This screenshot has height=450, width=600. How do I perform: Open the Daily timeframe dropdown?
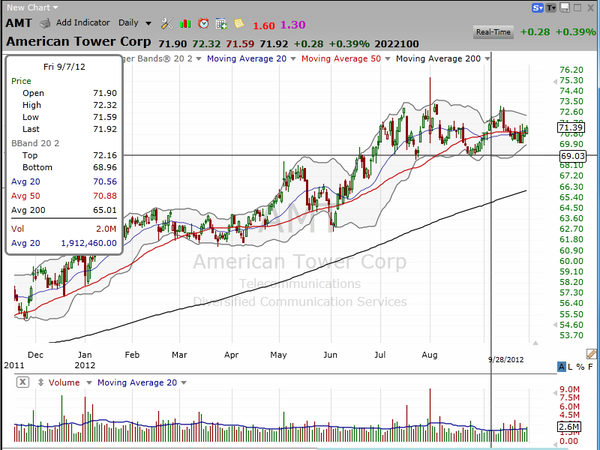pyautogui.click(x=135, y=23)
